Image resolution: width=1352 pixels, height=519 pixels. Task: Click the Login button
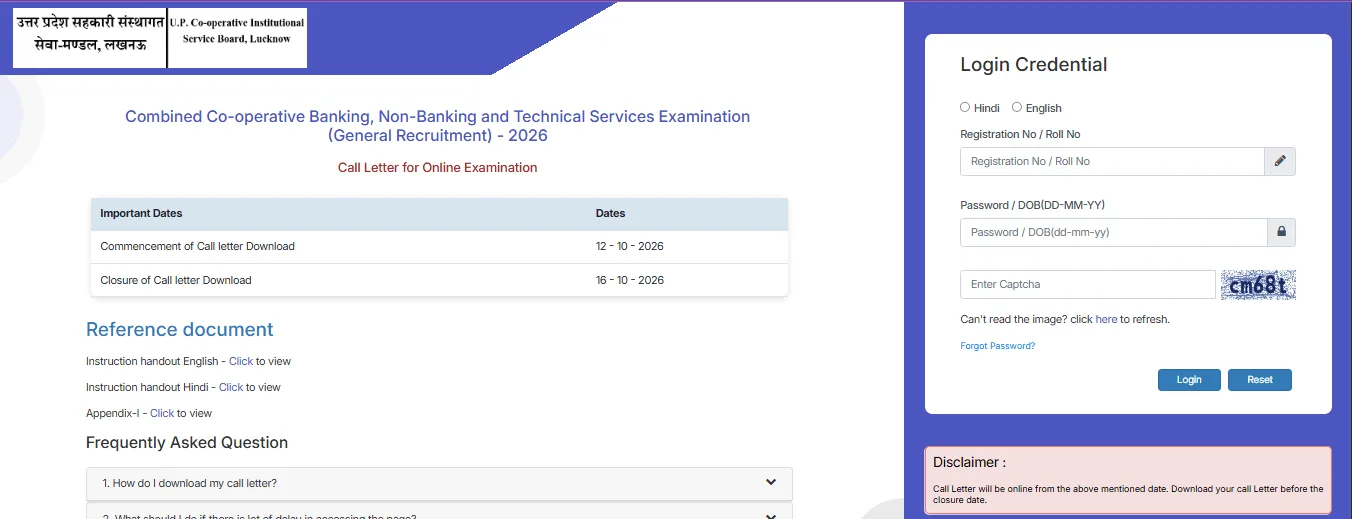[x=1189, y=380]
